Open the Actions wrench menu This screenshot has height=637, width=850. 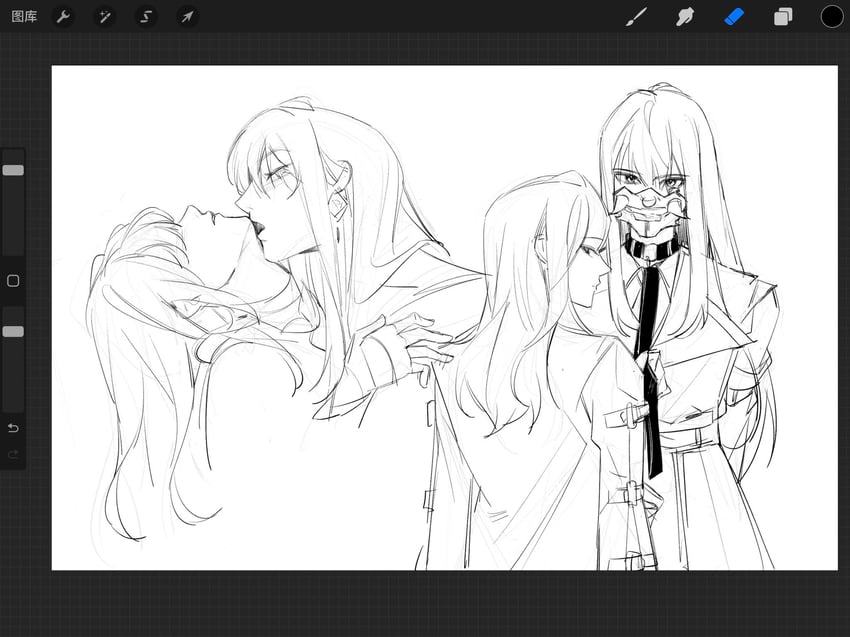[x=63, y=17]
